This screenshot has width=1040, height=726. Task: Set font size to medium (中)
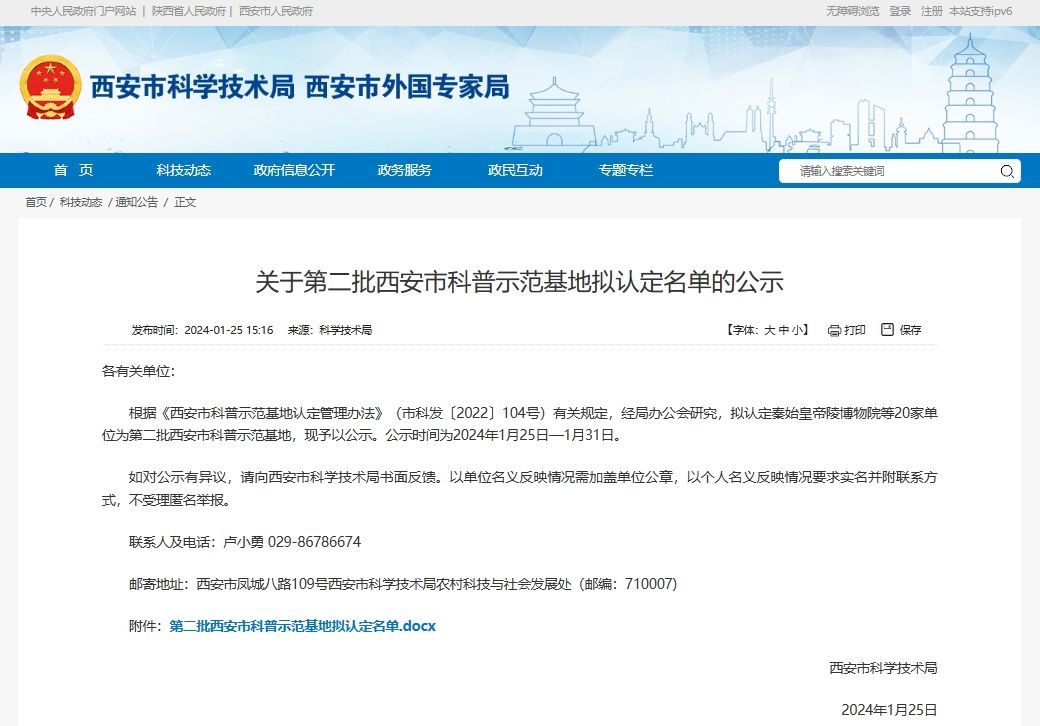click(784, 330)
